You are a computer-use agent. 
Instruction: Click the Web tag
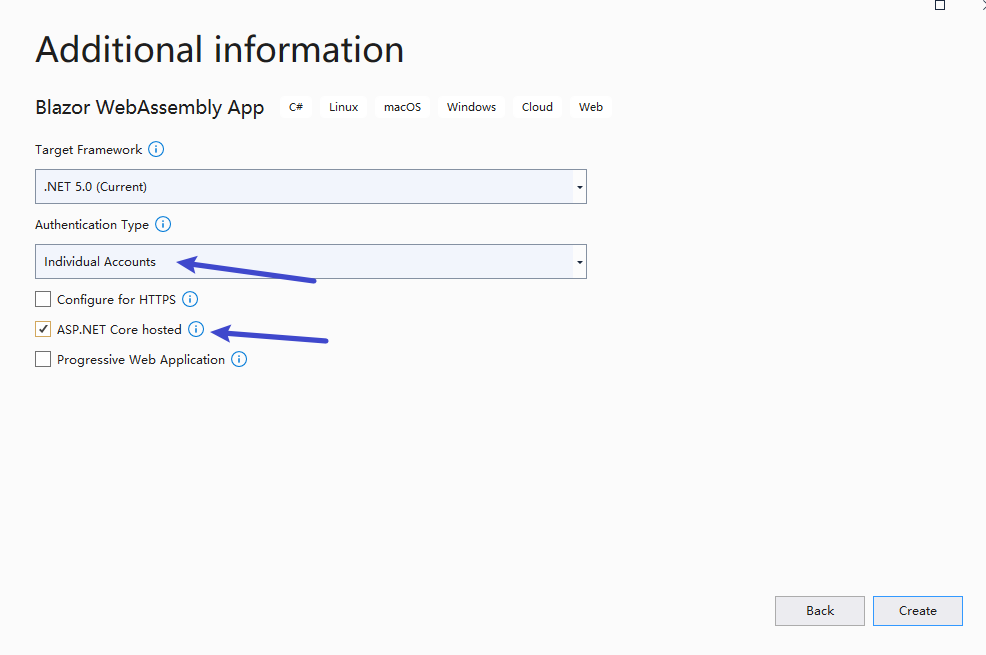pyautogui.click(x=591, y=106)
